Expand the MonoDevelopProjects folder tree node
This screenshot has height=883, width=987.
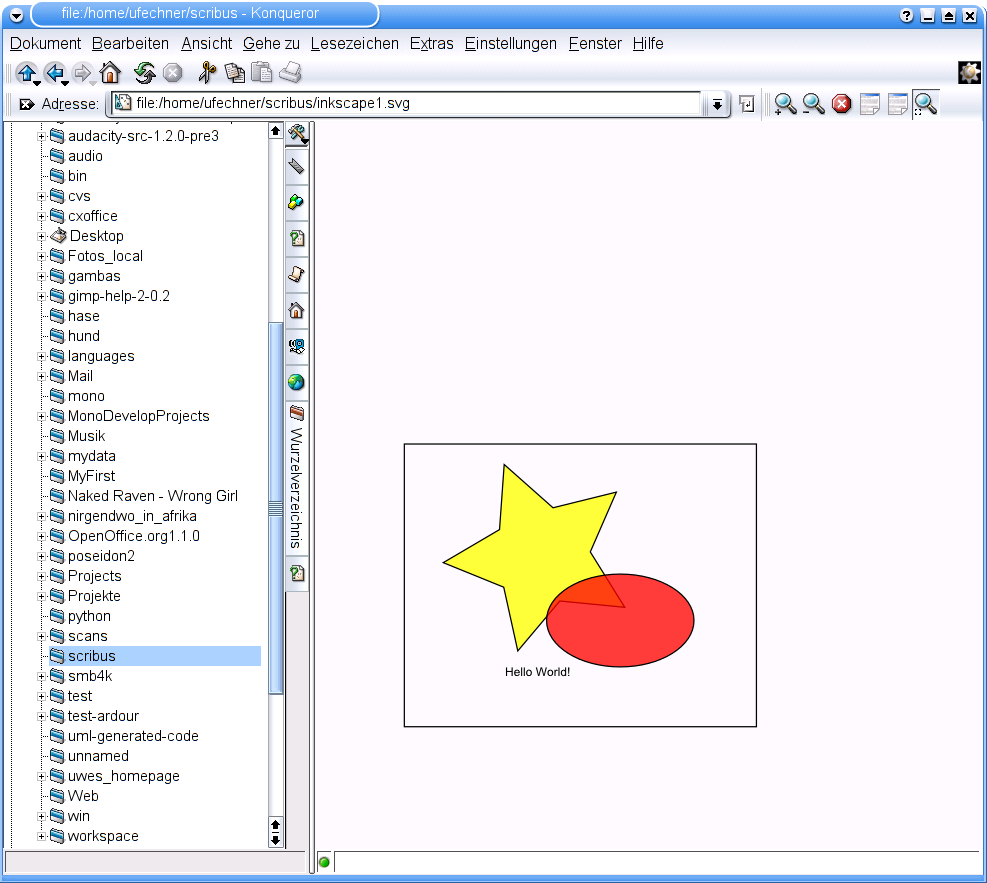pyautogui.click(x=42, y=416)
